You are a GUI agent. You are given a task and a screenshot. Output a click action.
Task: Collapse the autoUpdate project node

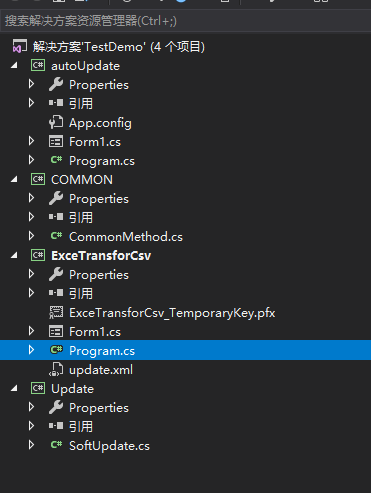coord(14,66)
